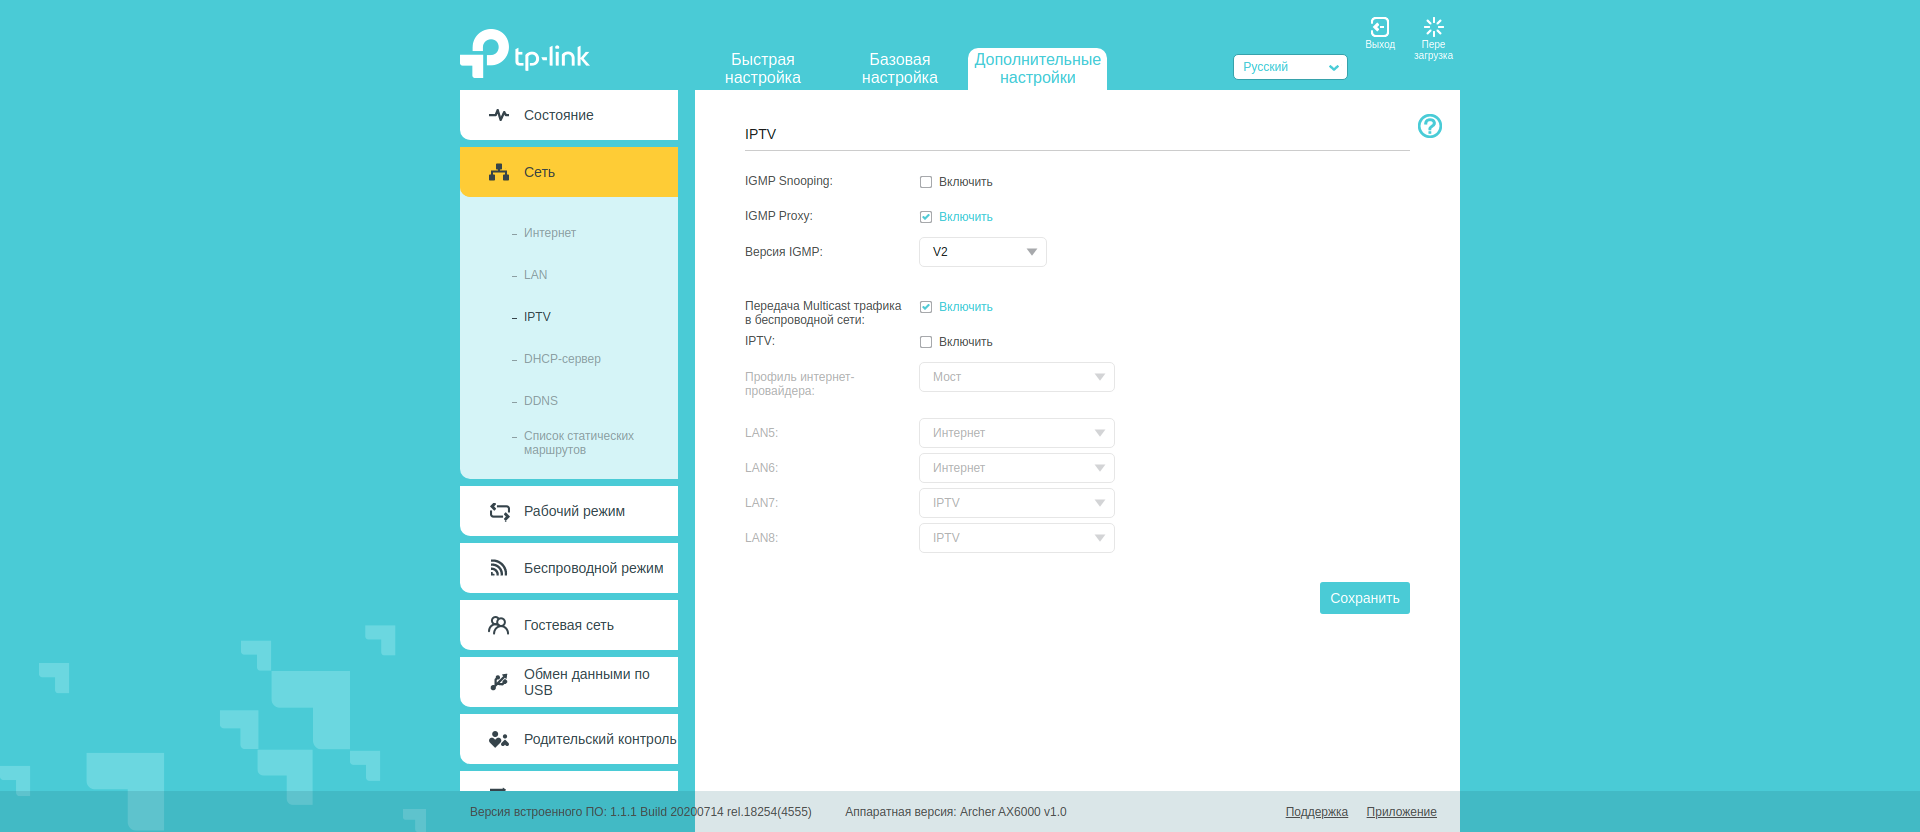Switch to the Быстрая настройка tab
This screenshot has width=1920, height=832.
coord(762,69)
